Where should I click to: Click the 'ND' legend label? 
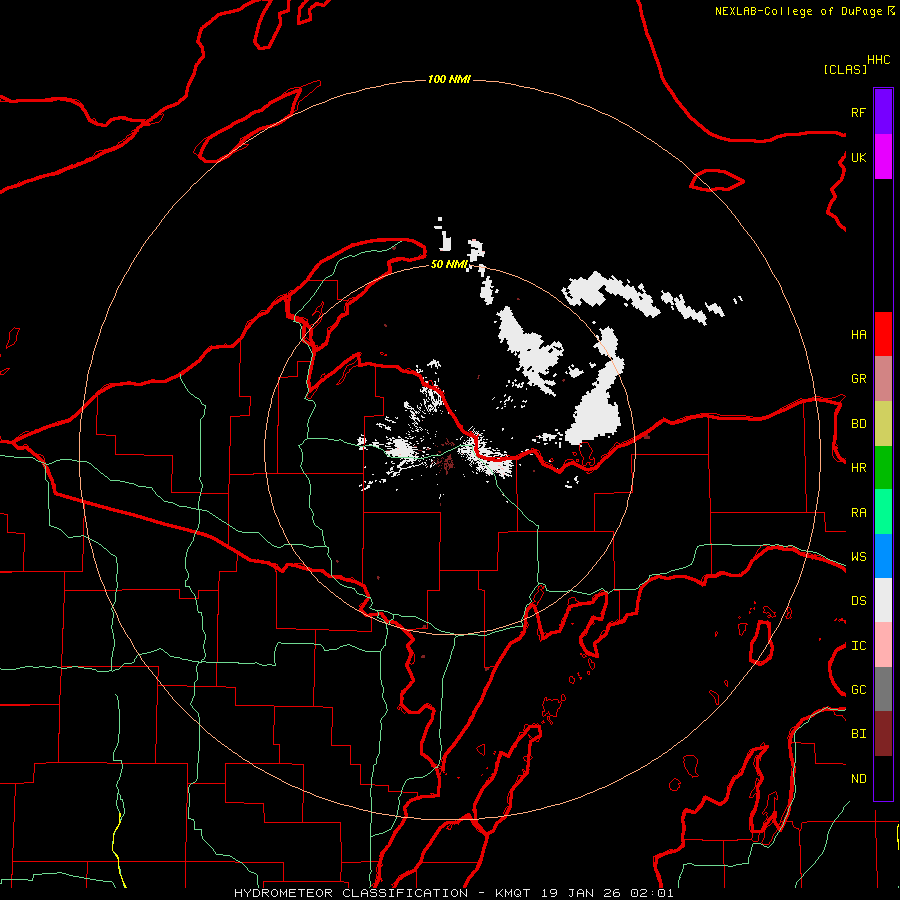[858, 779]
